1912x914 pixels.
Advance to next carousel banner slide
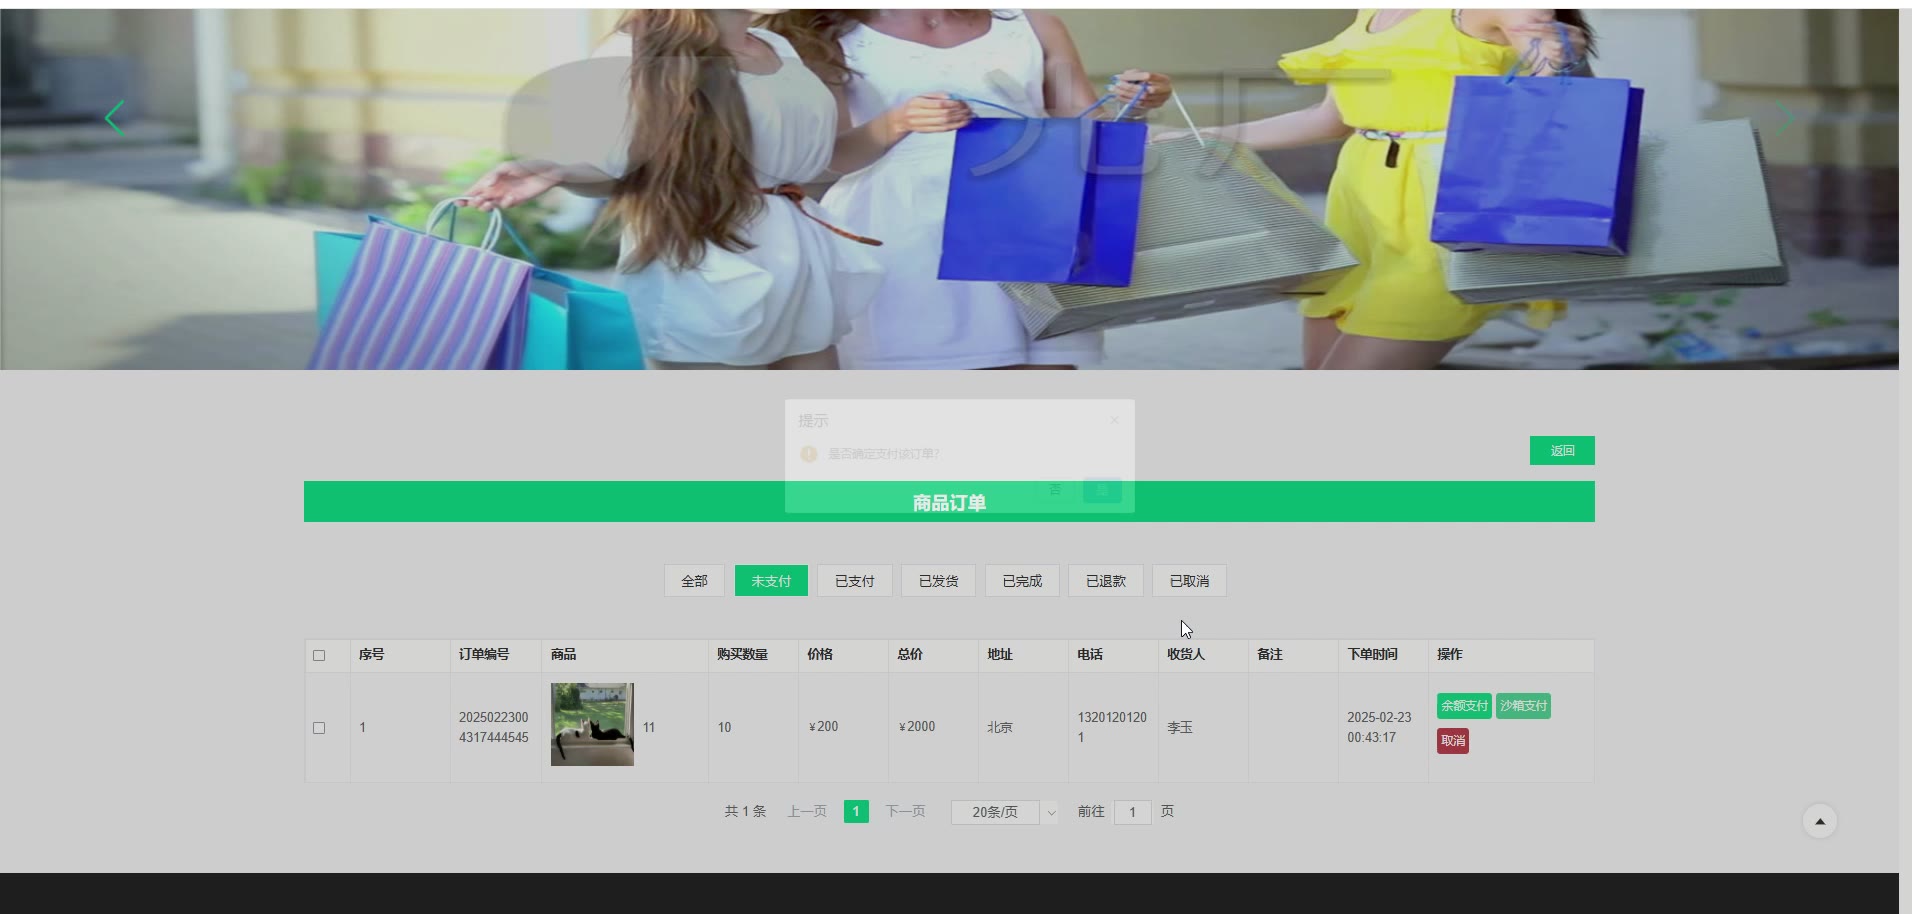click(x=1784, y=118)
